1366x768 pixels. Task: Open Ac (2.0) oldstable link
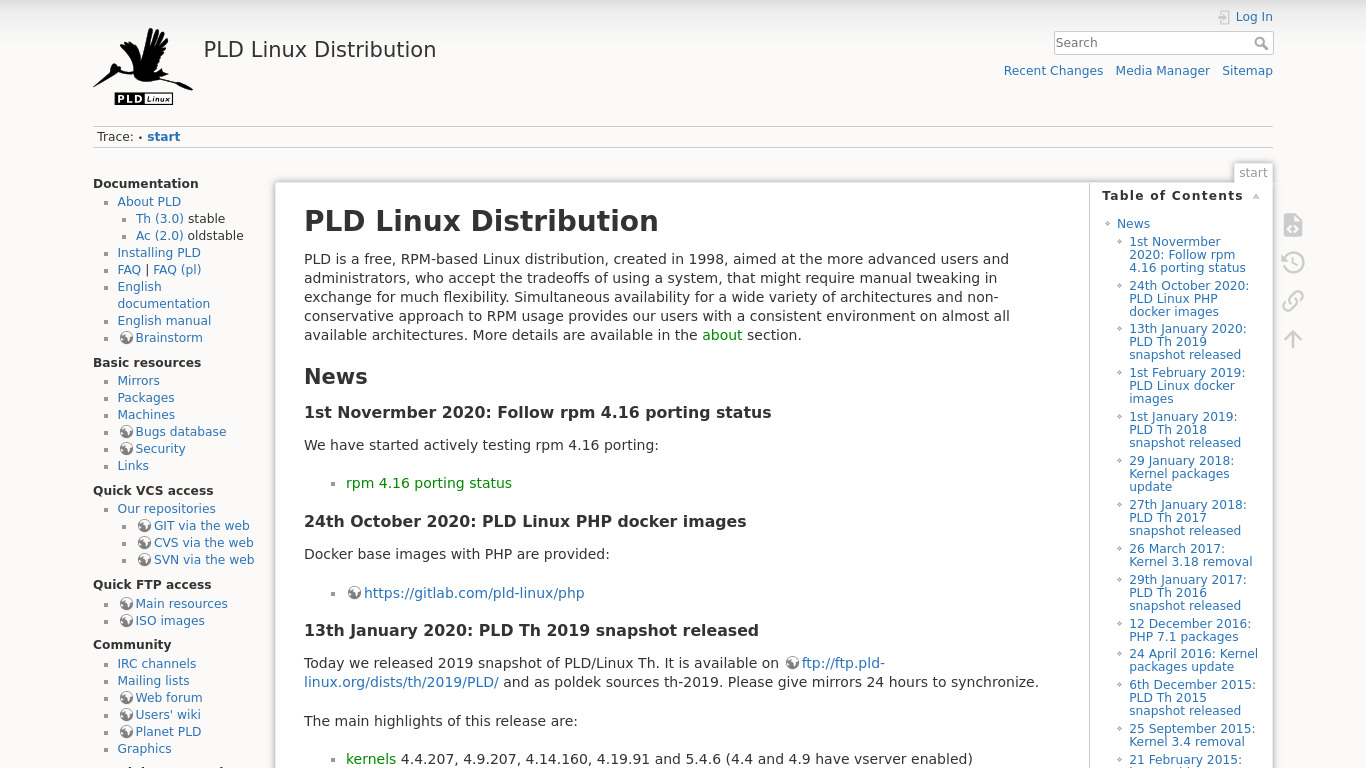160,236
